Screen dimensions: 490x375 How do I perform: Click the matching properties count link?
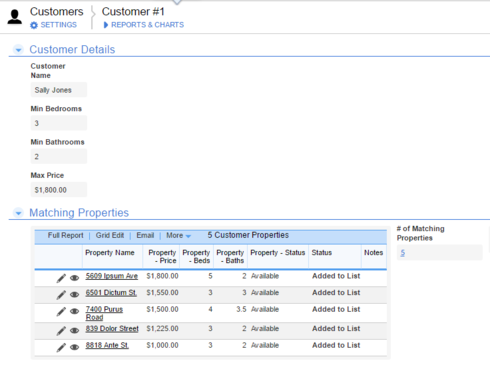(402, 253)
